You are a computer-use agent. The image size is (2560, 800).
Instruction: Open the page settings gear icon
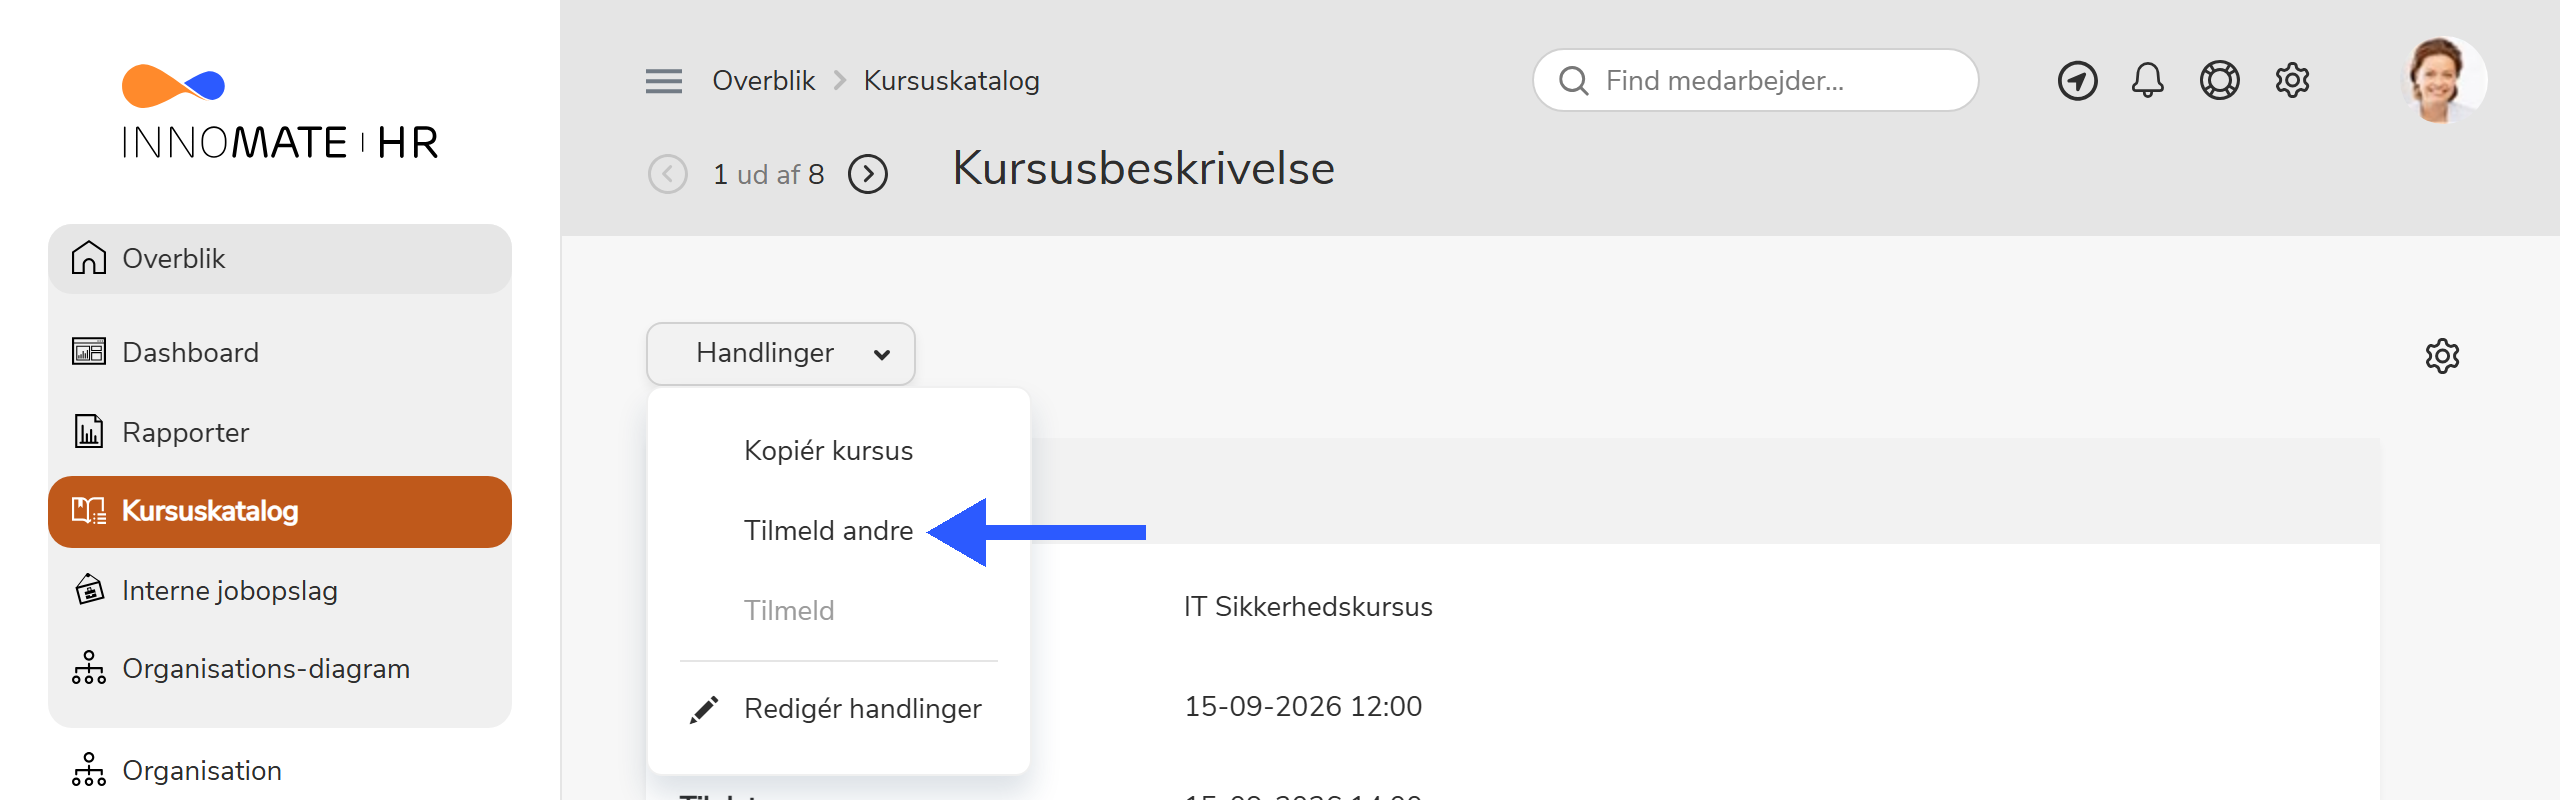tap(2442, 356)
